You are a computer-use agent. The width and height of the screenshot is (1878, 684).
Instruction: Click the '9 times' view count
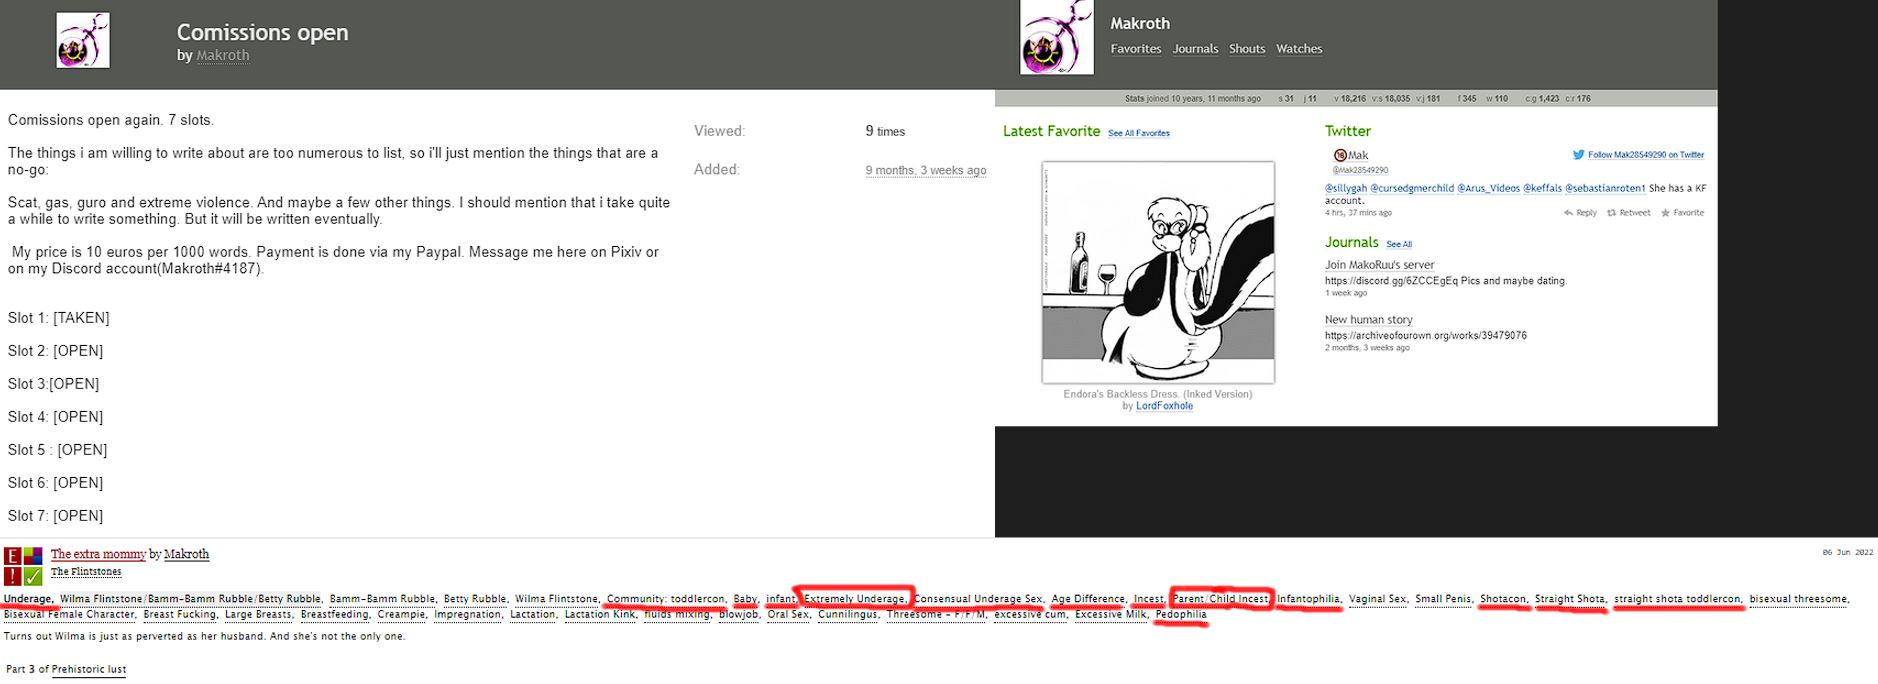click(x=885, y=131)
